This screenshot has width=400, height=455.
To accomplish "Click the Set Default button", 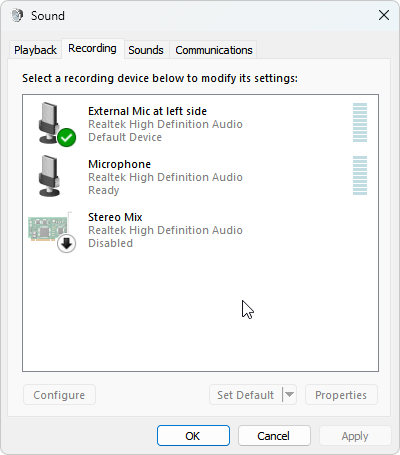I will (246, 395).
